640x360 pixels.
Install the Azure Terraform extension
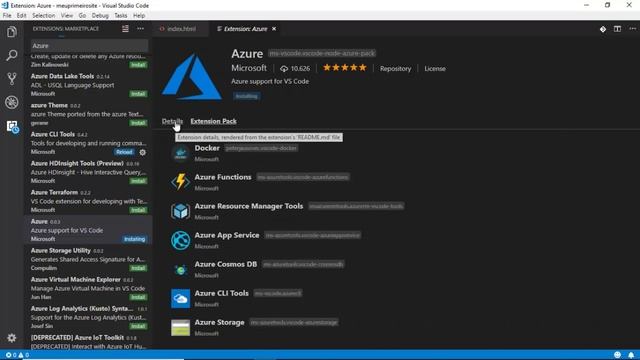pyautogui.click(x=138, y=210)
